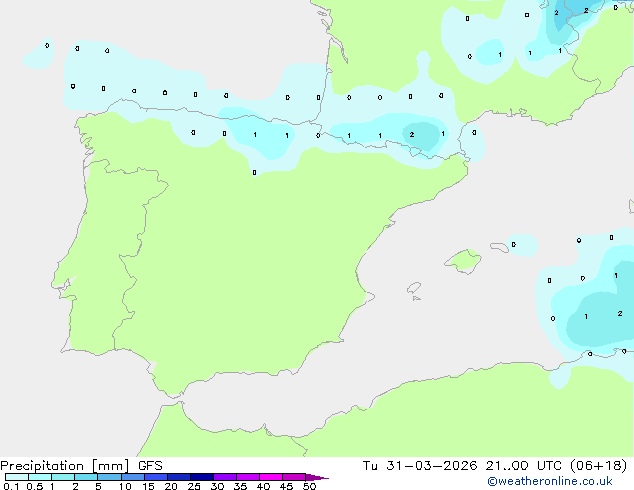Pick the 2–5 mm legend swatch
Image resolution: width=634 pixels, height=490 pixels.
coord(86,477)
